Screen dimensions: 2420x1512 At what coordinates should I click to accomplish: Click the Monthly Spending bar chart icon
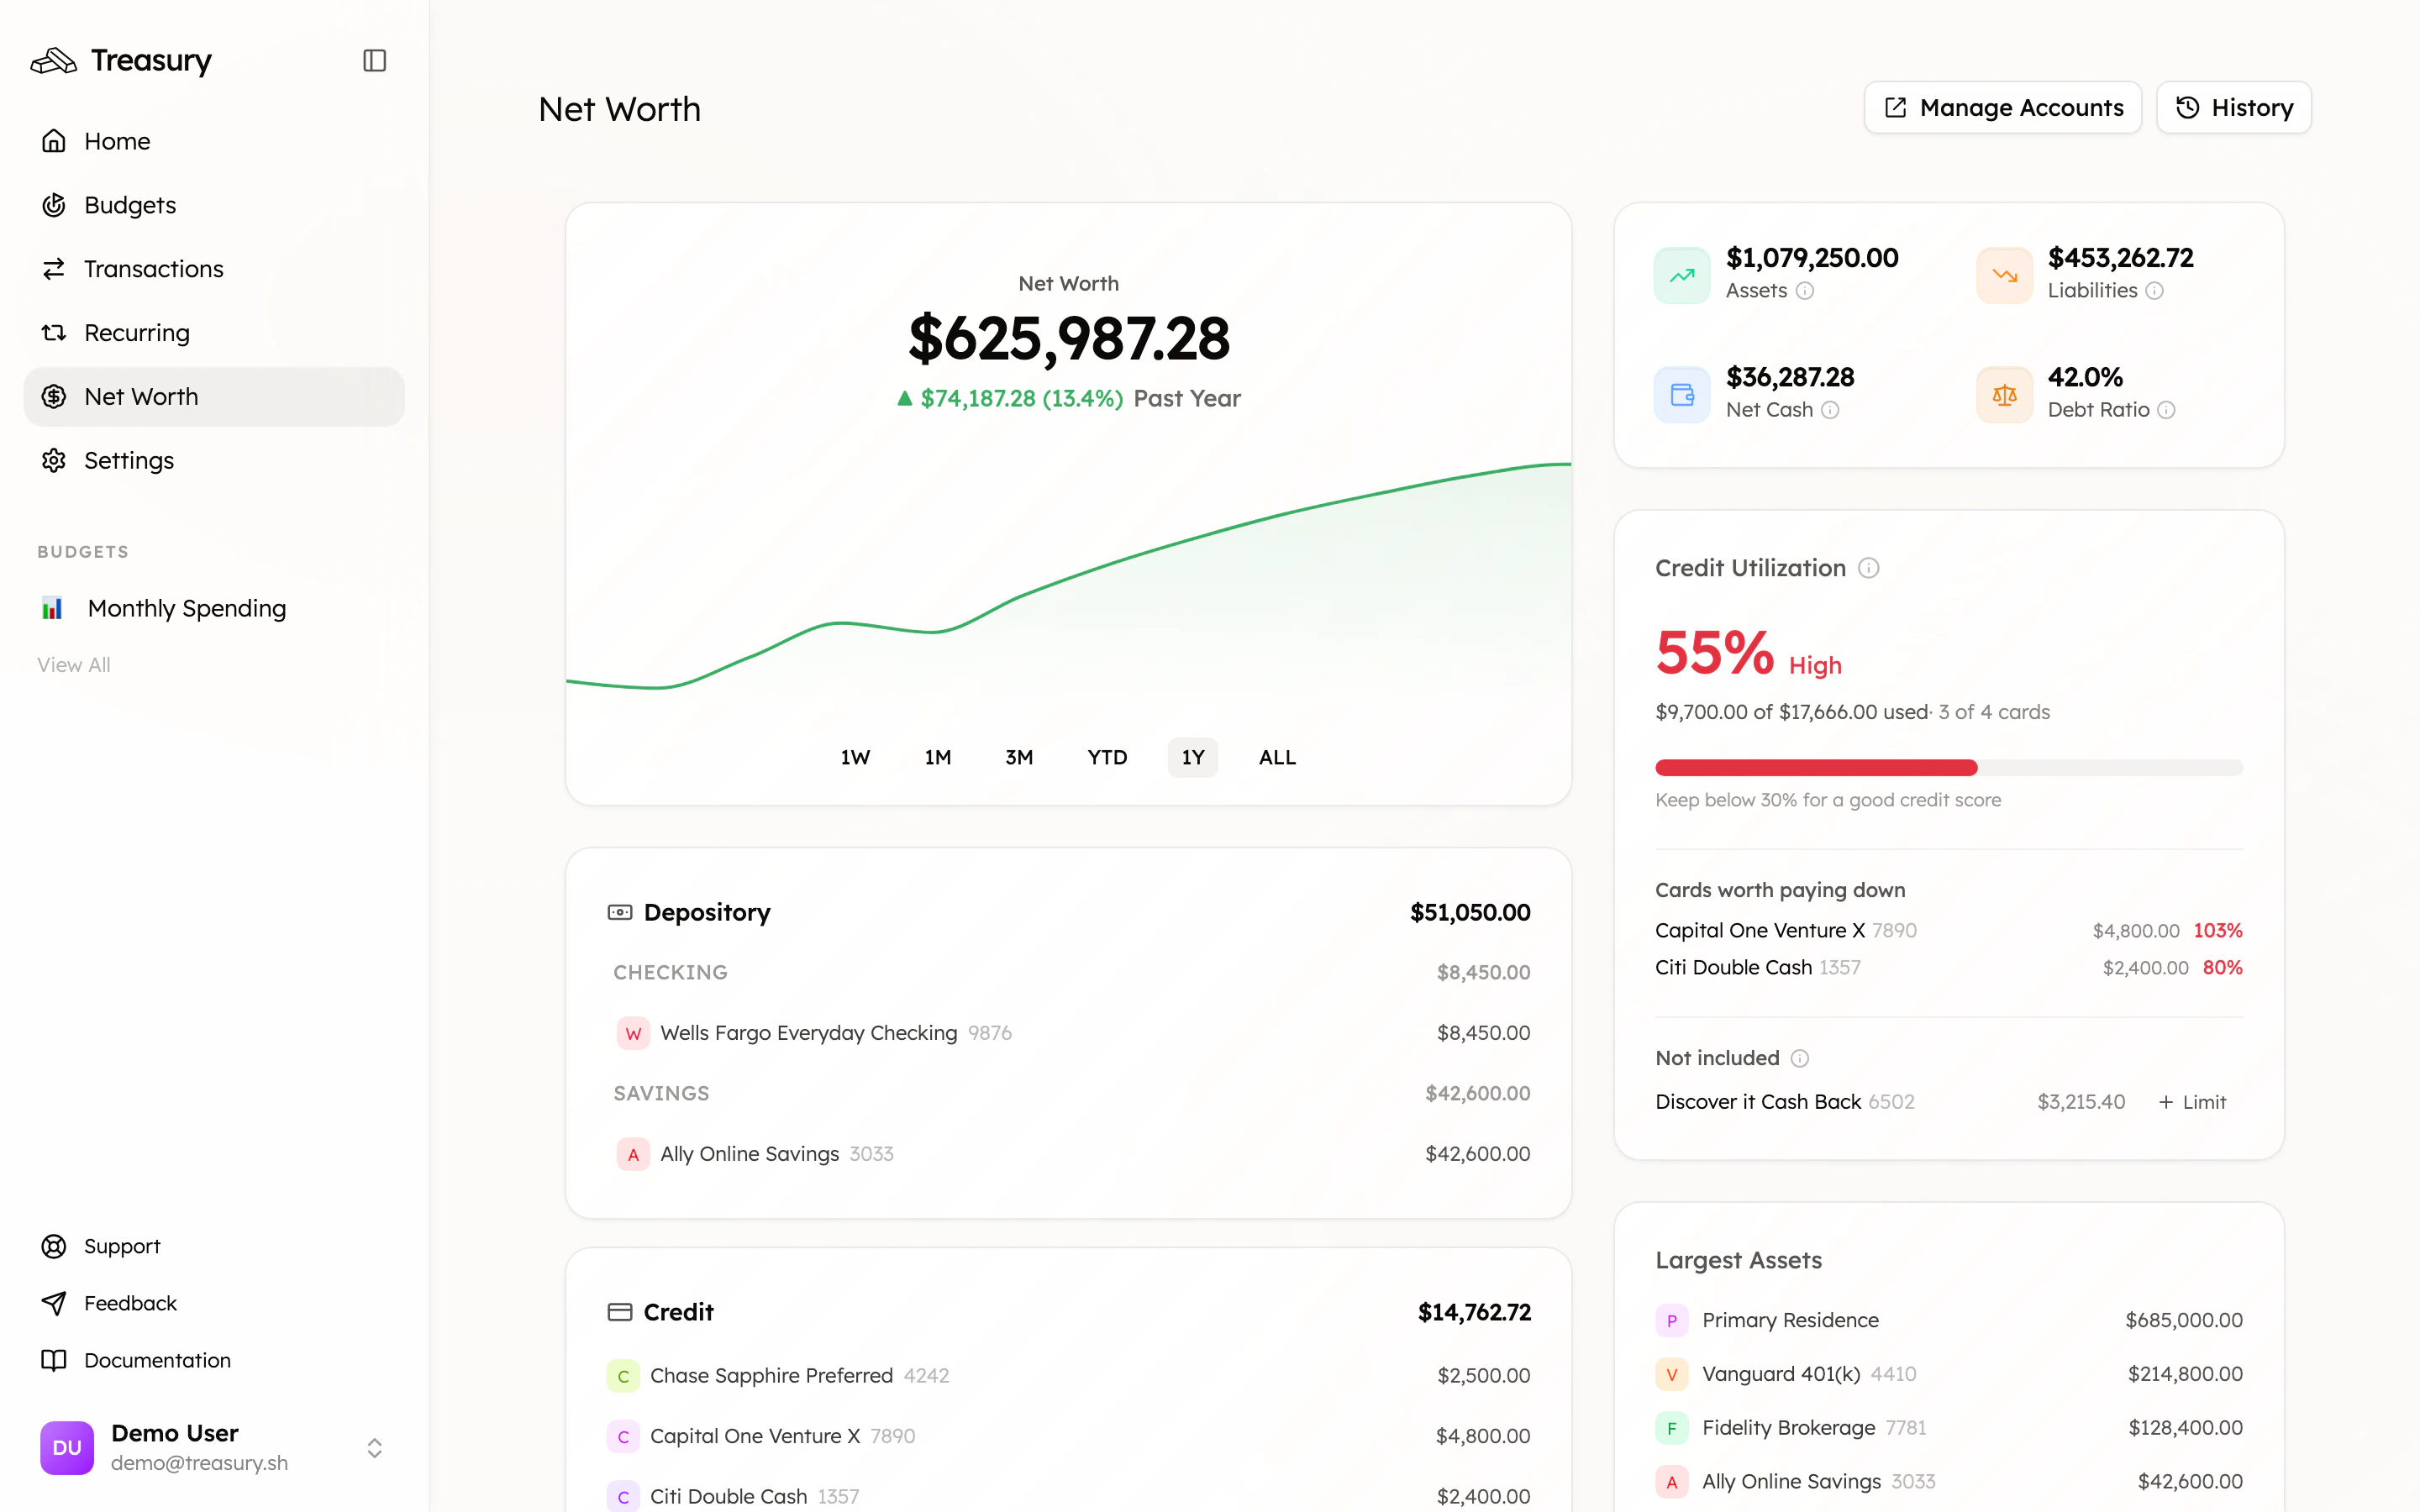[x=52, y=608]
